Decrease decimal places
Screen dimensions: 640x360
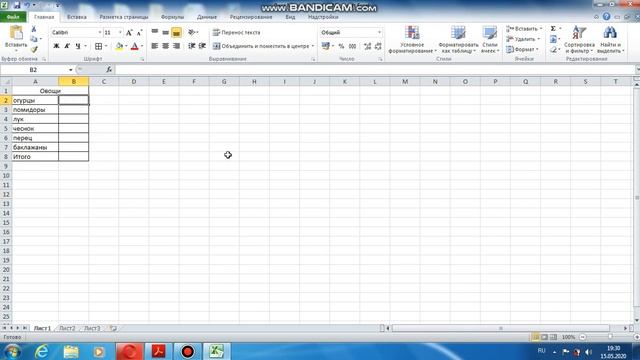tap(378, 47)
